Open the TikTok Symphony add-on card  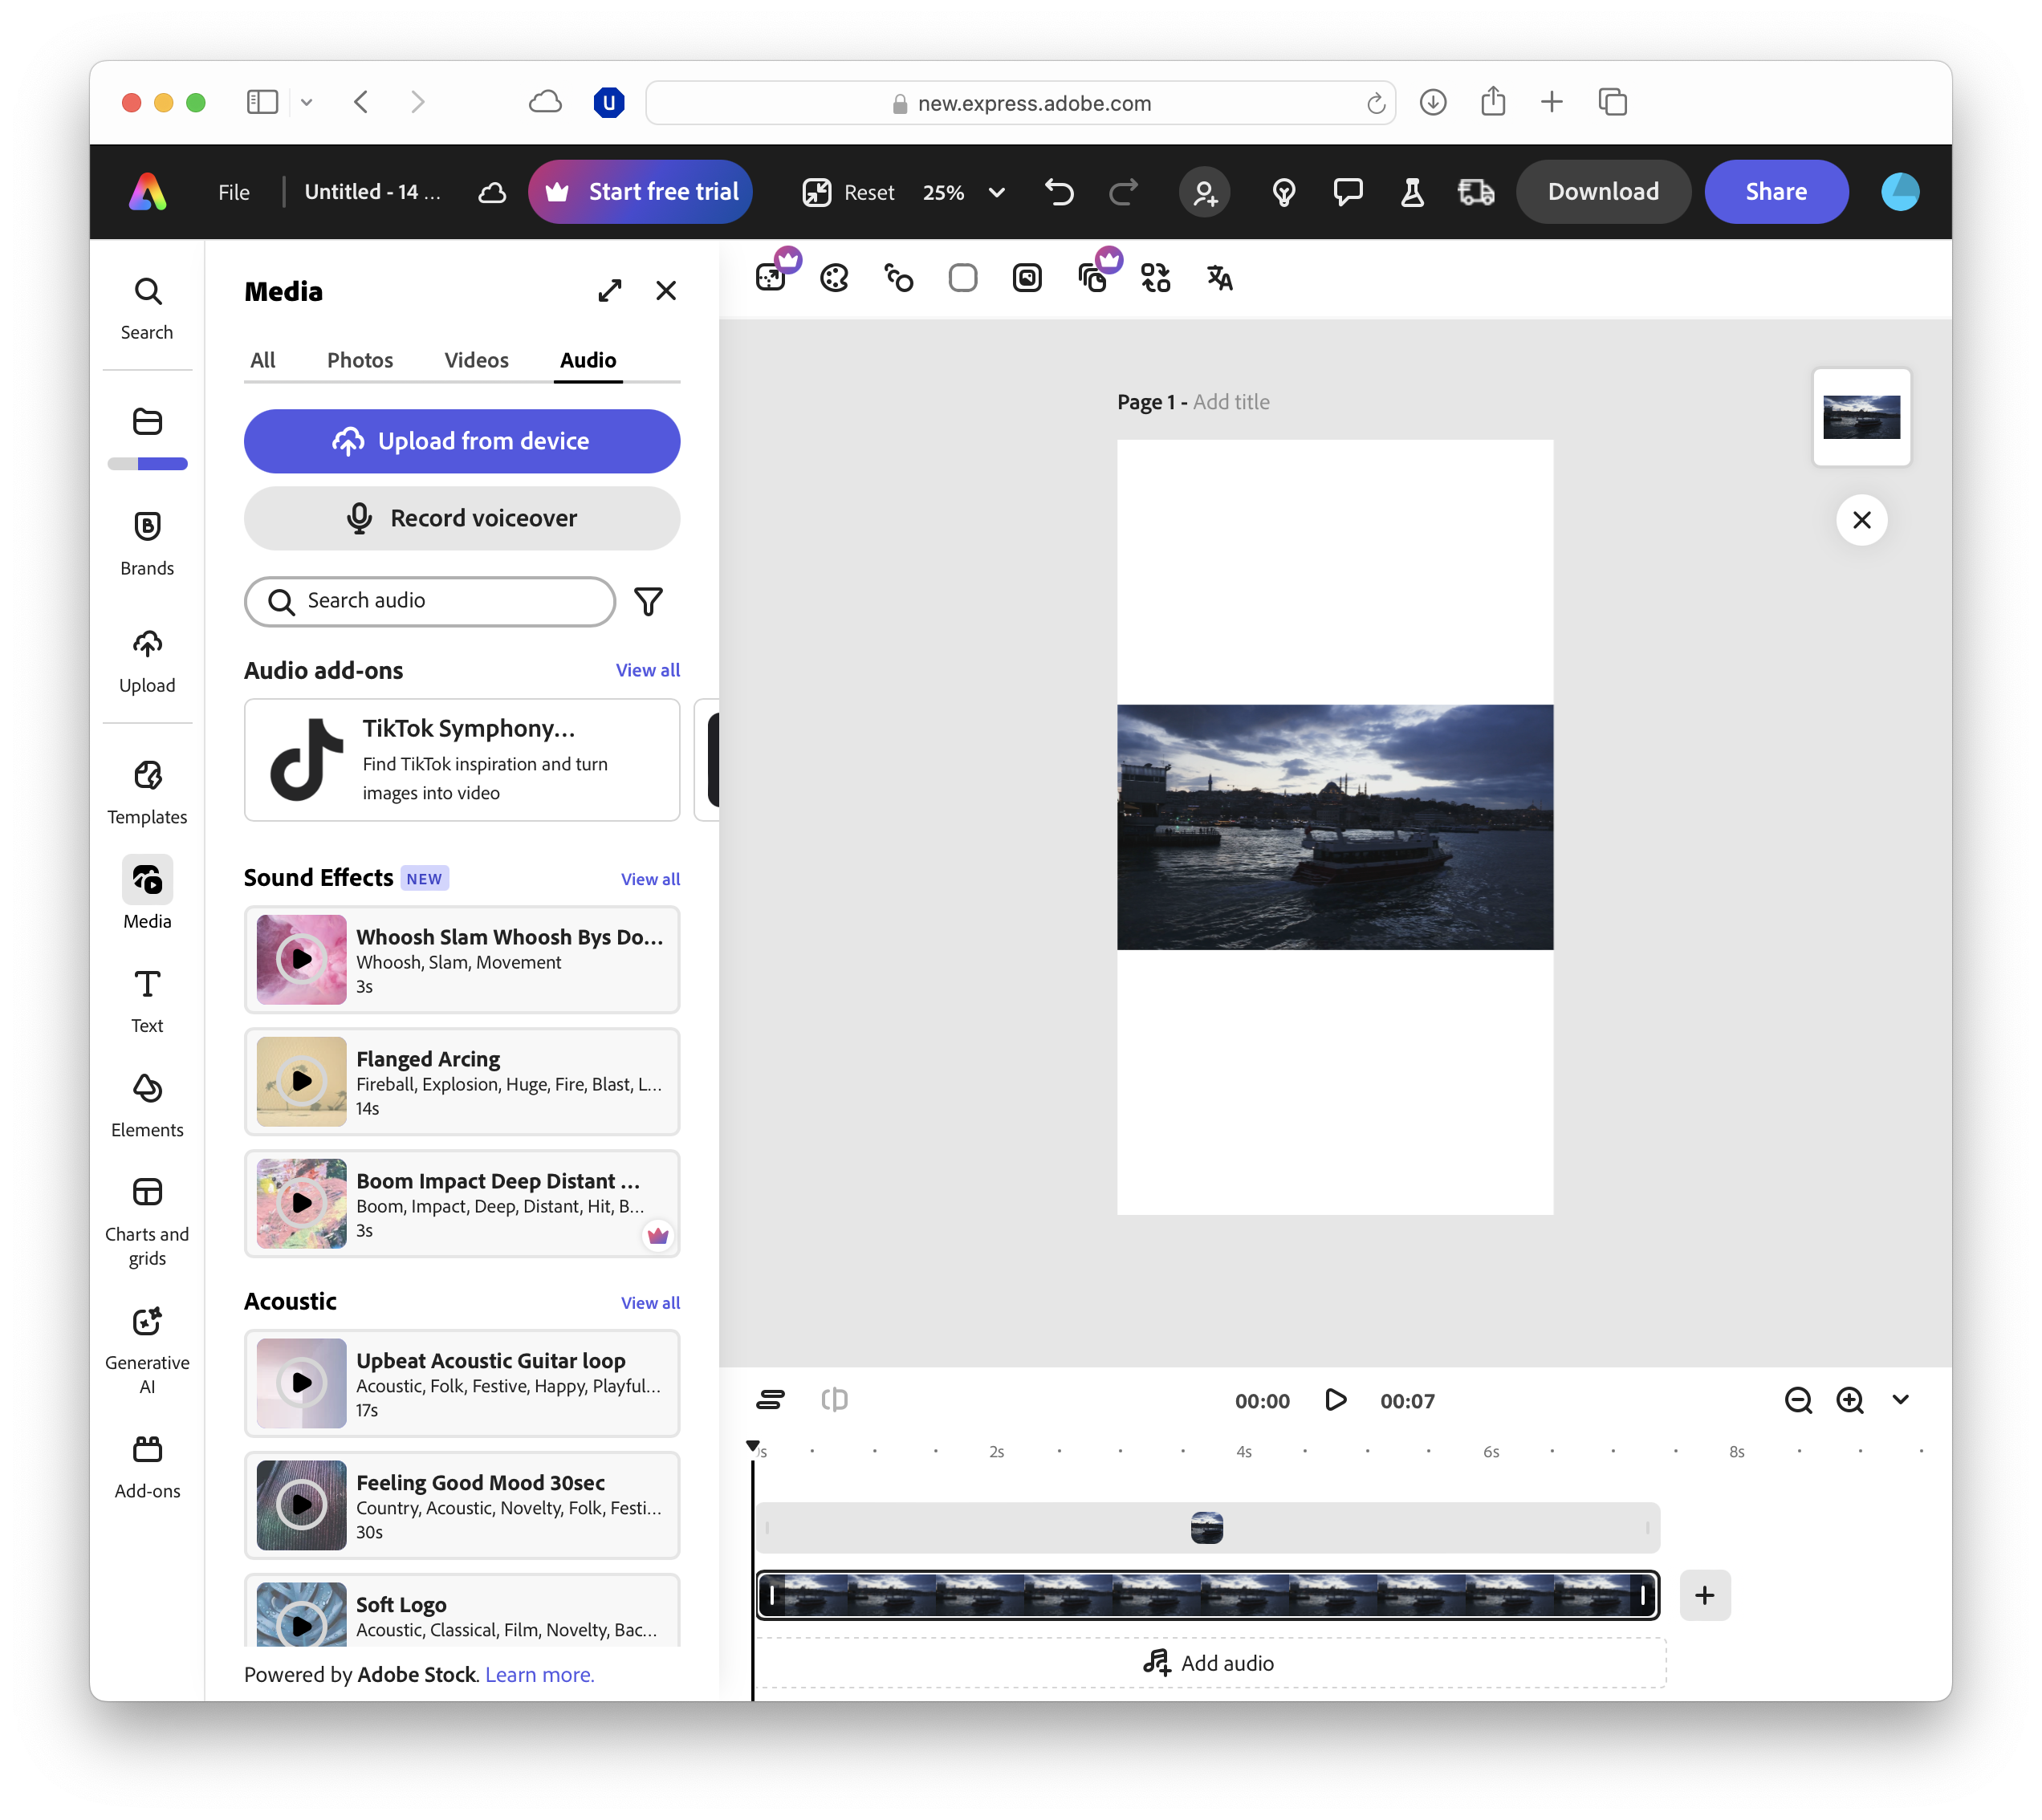tap(462, 760)
